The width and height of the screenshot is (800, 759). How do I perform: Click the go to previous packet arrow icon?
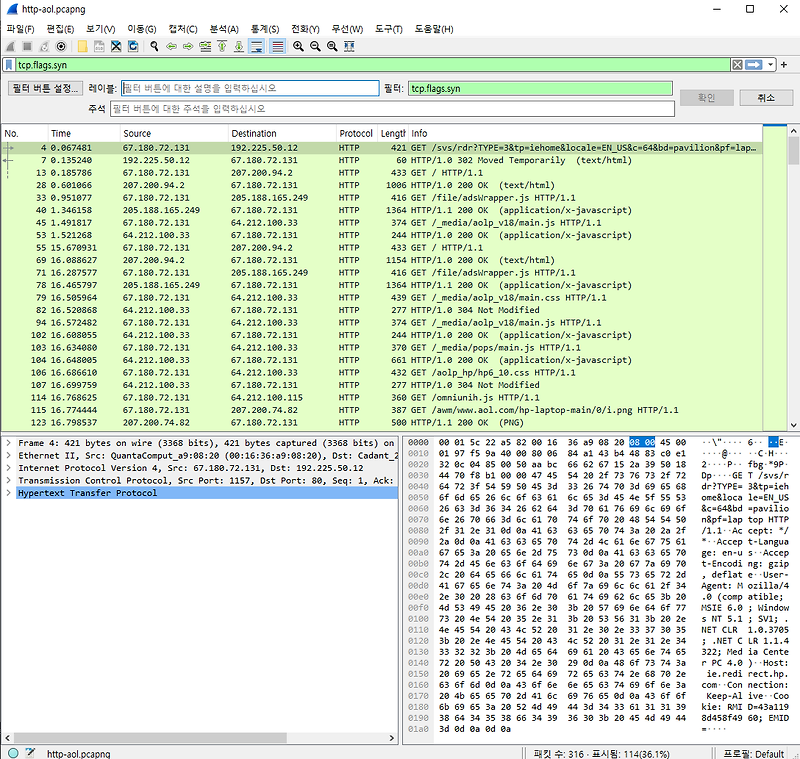[172, 45]
